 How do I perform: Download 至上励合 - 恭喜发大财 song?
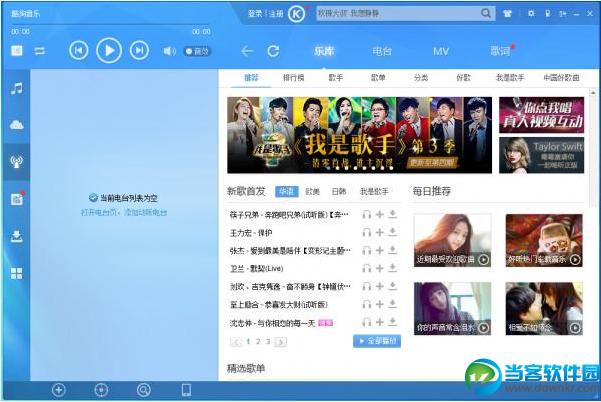point(392,304)
